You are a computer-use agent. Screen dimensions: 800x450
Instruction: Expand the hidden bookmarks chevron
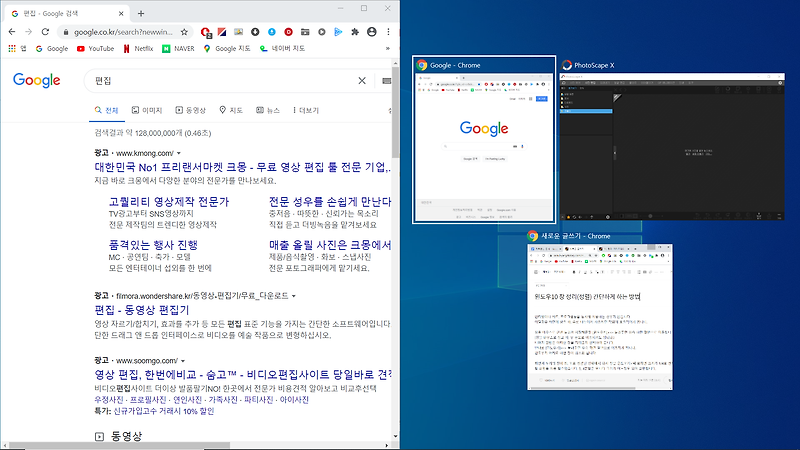(388, 48)
